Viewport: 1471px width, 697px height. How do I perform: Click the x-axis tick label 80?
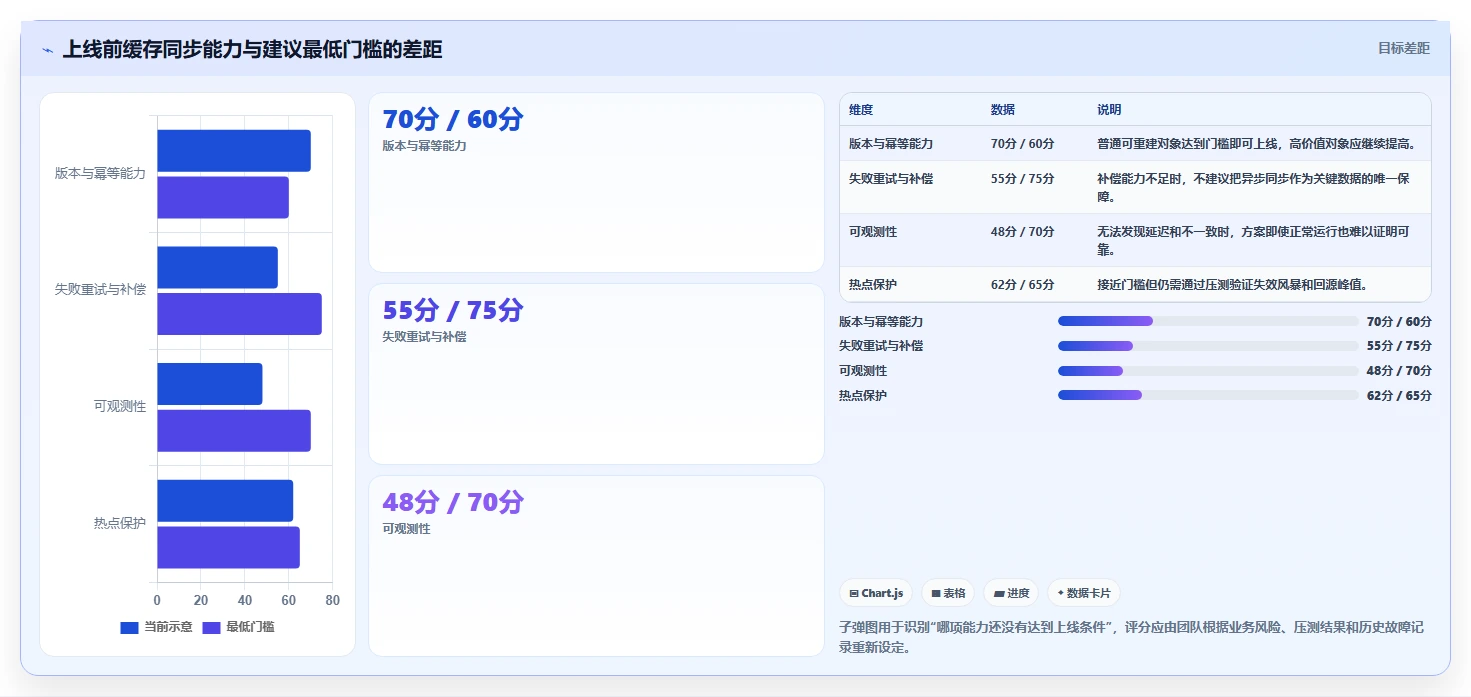[333, 600]
